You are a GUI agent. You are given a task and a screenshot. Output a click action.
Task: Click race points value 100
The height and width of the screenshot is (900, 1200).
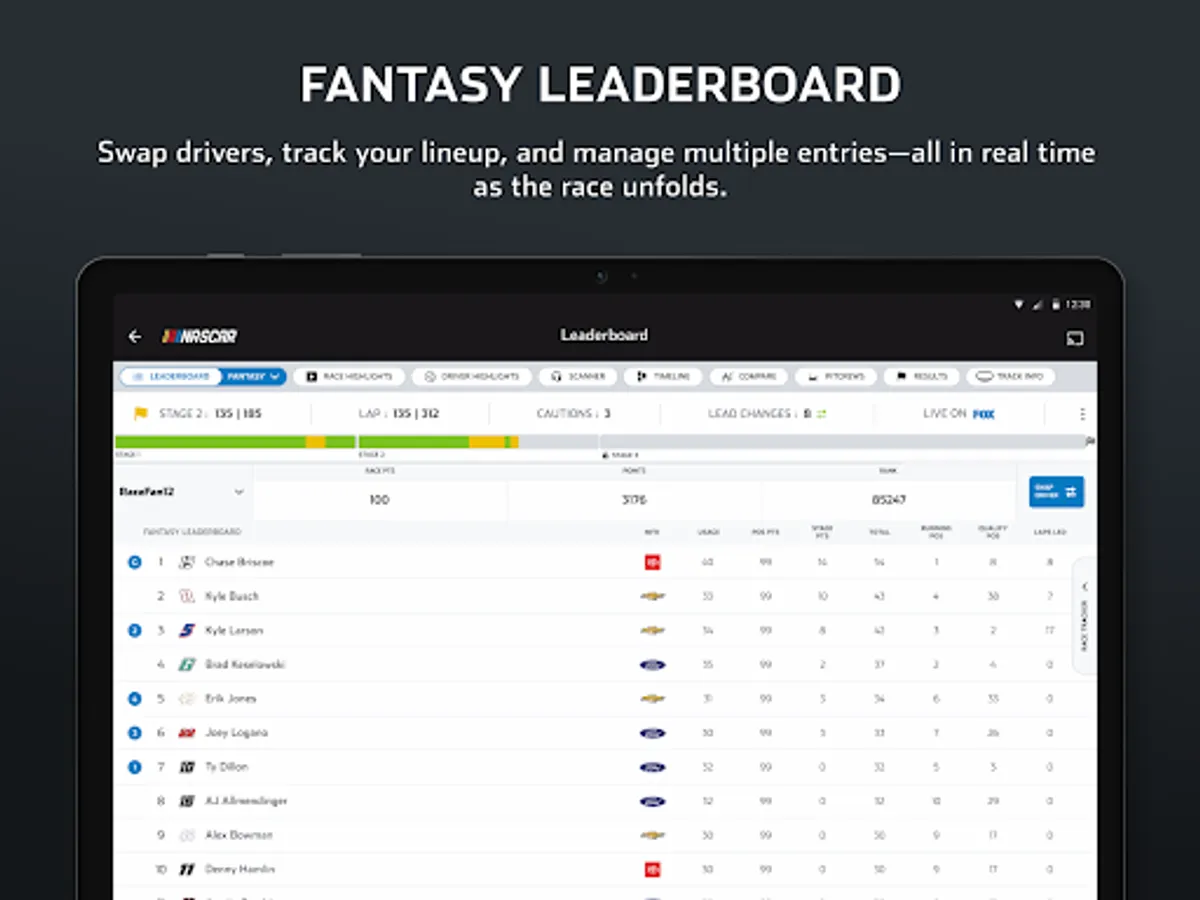(379, 500)
